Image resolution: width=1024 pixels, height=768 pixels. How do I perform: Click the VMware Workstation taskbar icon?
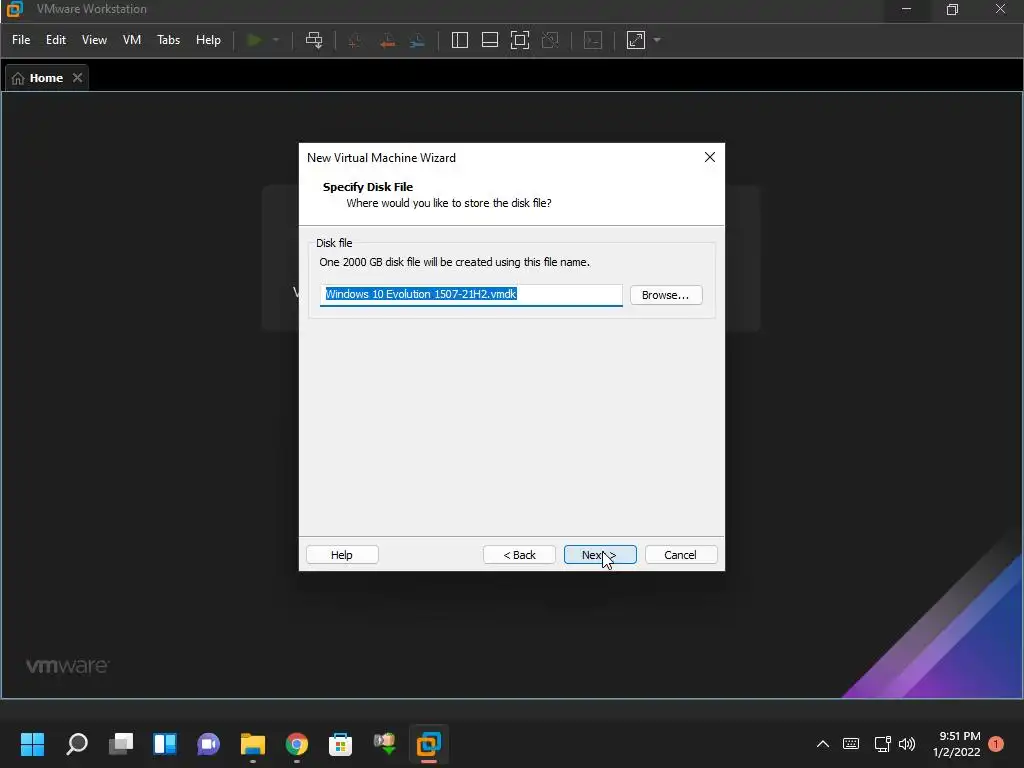coord(428,744)
